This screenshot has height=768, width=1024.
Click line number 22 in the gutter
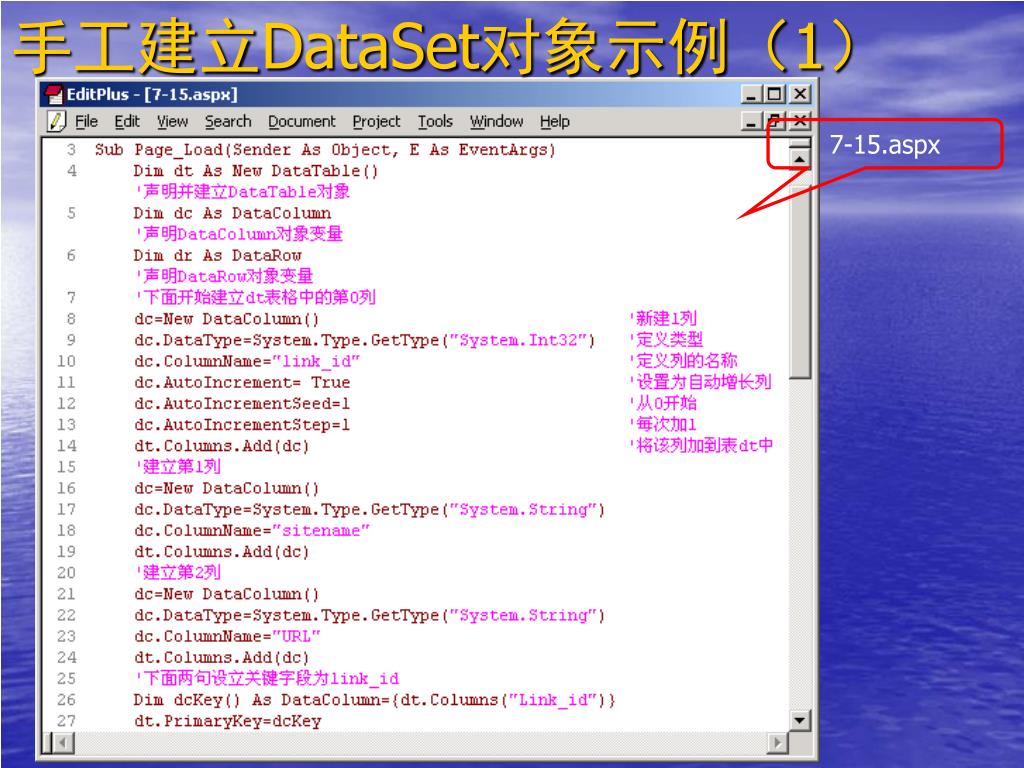[x=66, y=615]
